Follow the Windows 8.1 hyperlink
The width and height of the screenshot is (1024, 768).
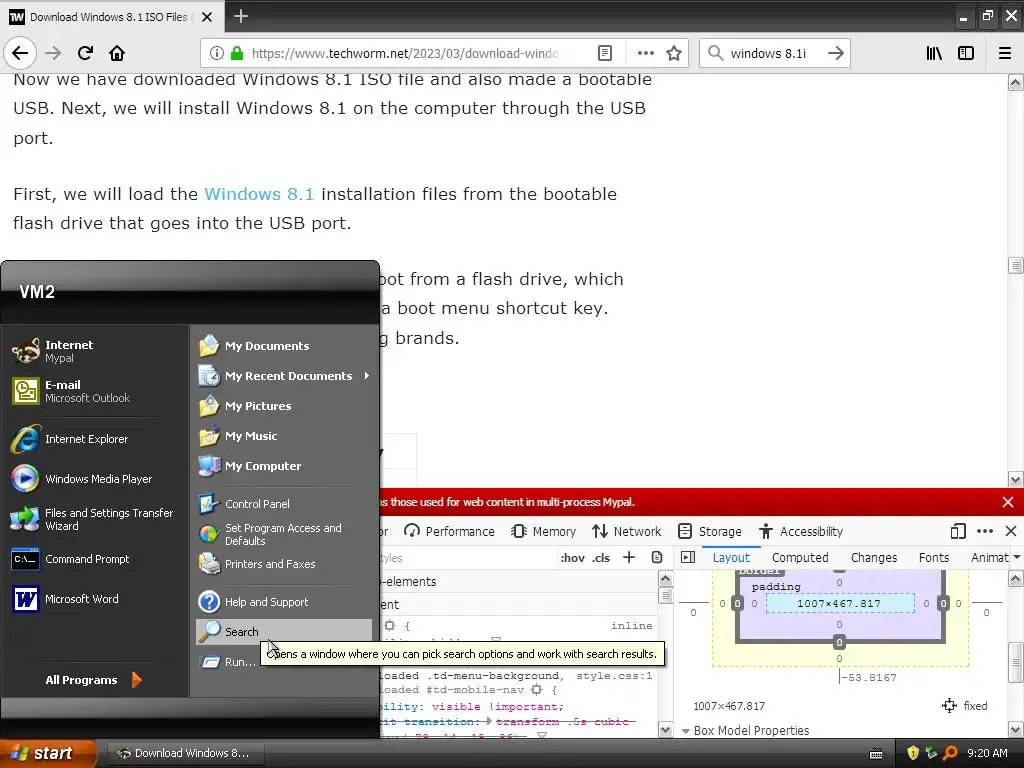[x=259, y=194]
